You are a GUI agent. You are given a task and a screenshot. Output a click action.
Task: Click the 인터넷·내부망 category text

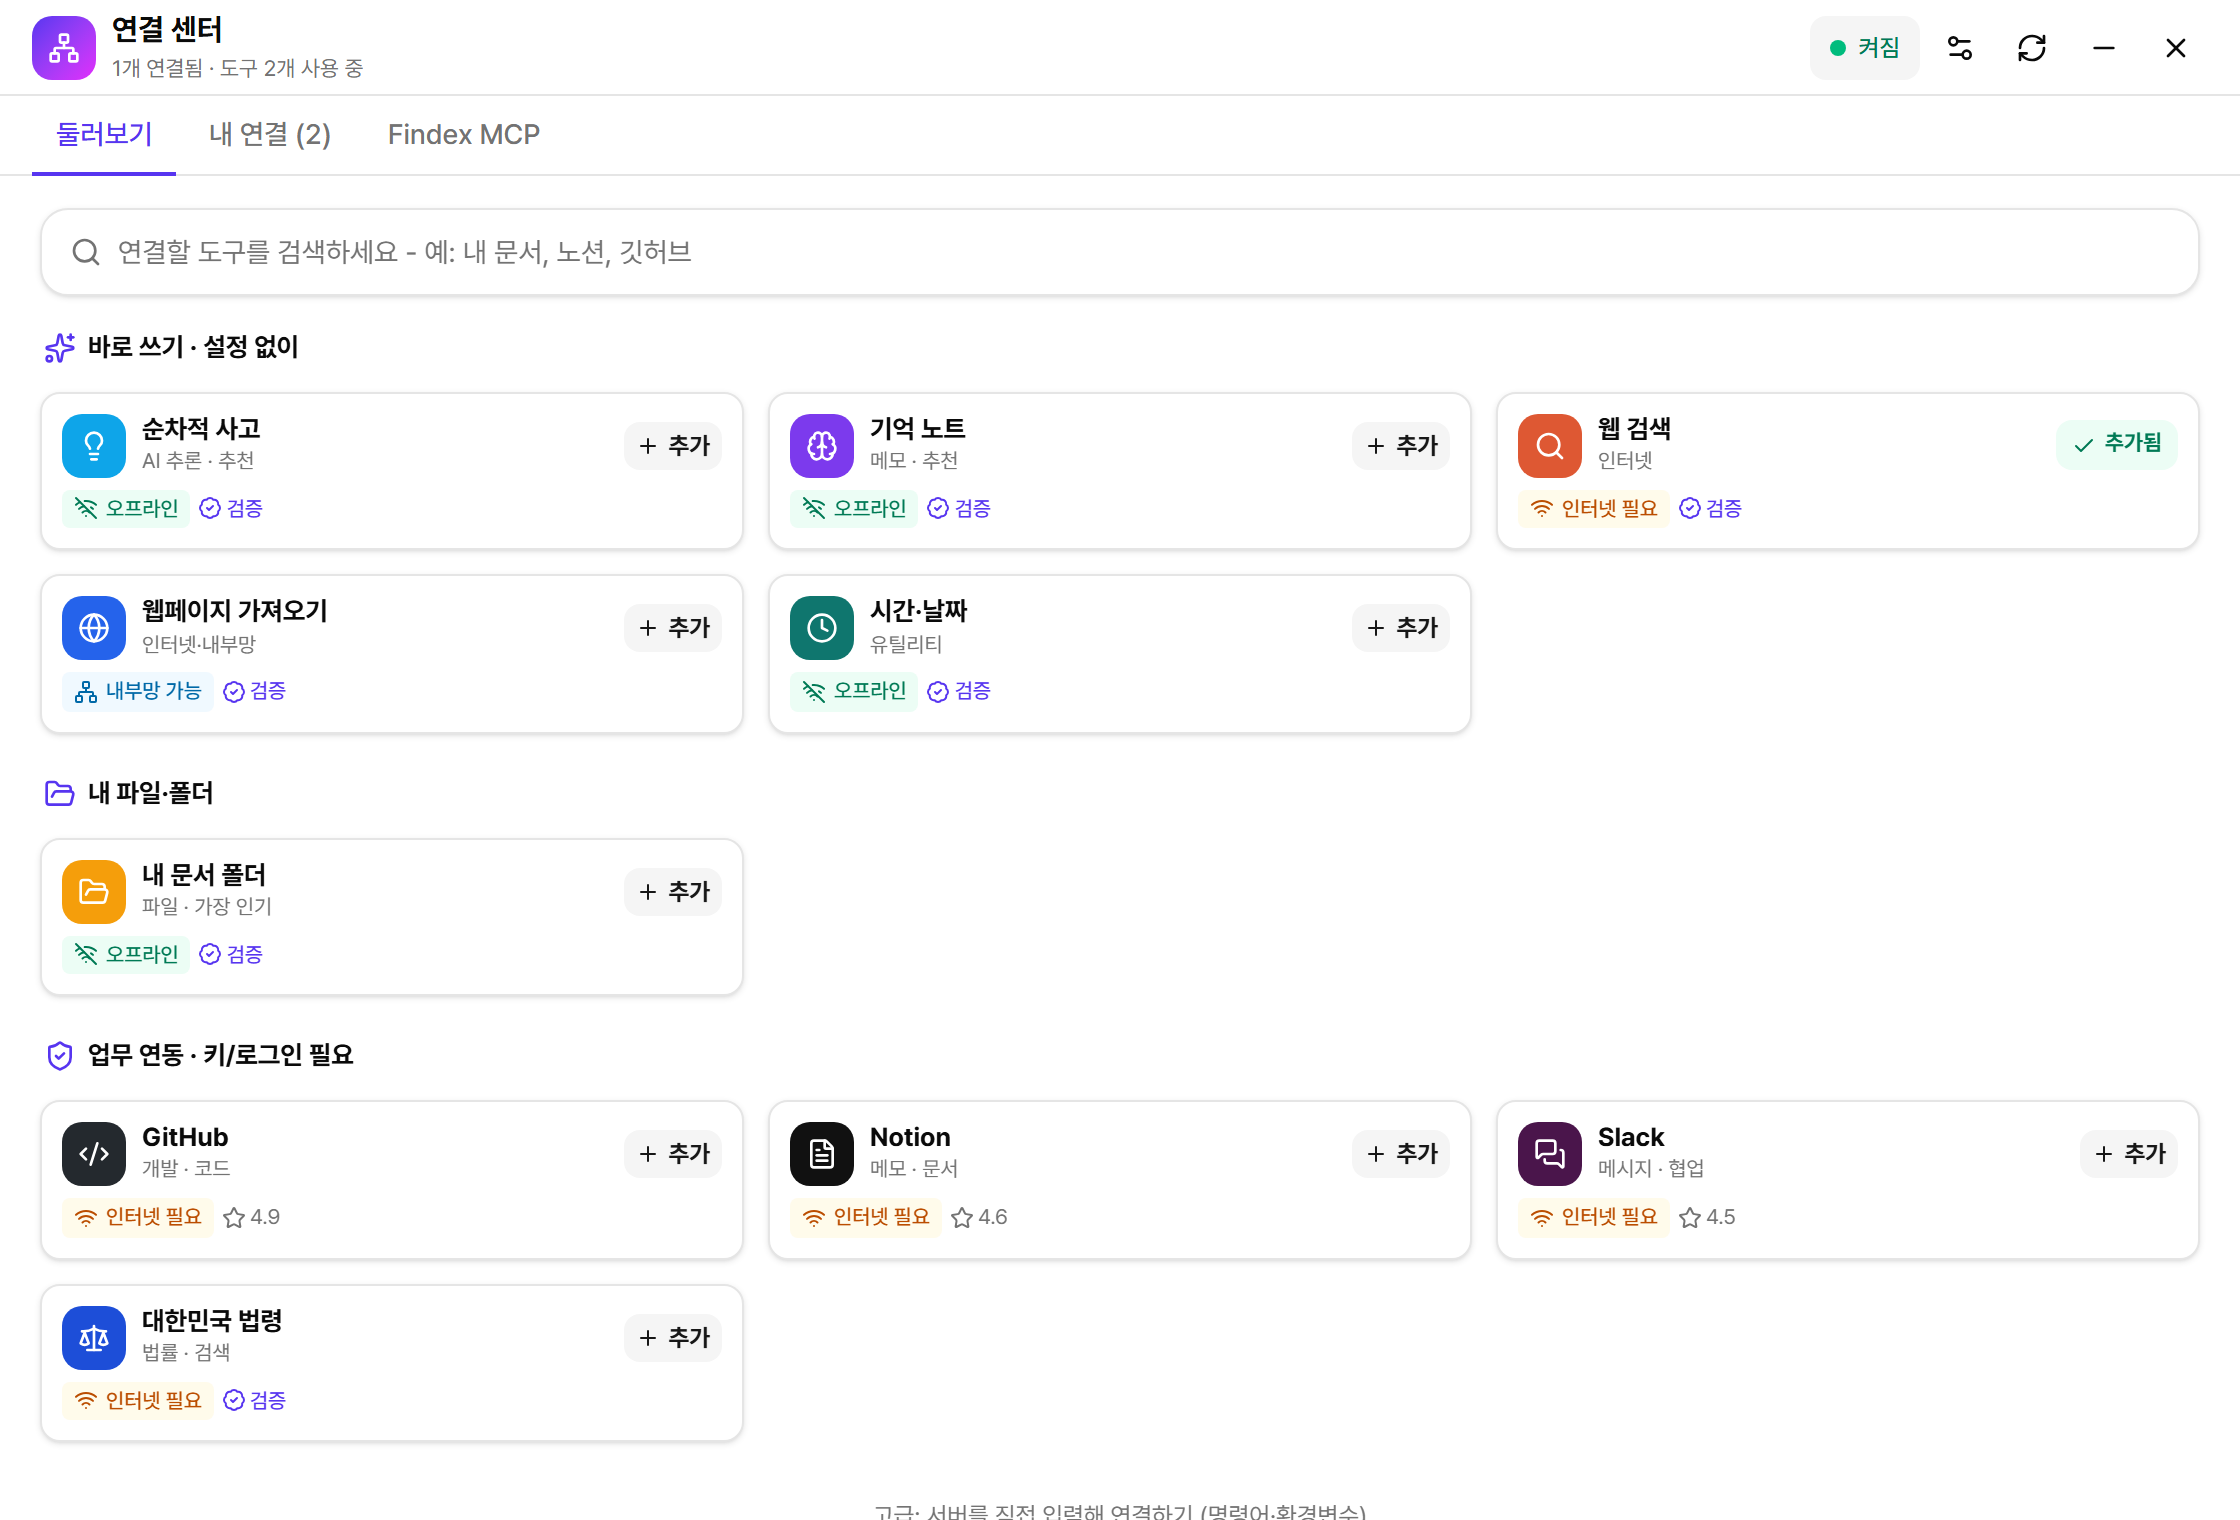coord(199,644)
